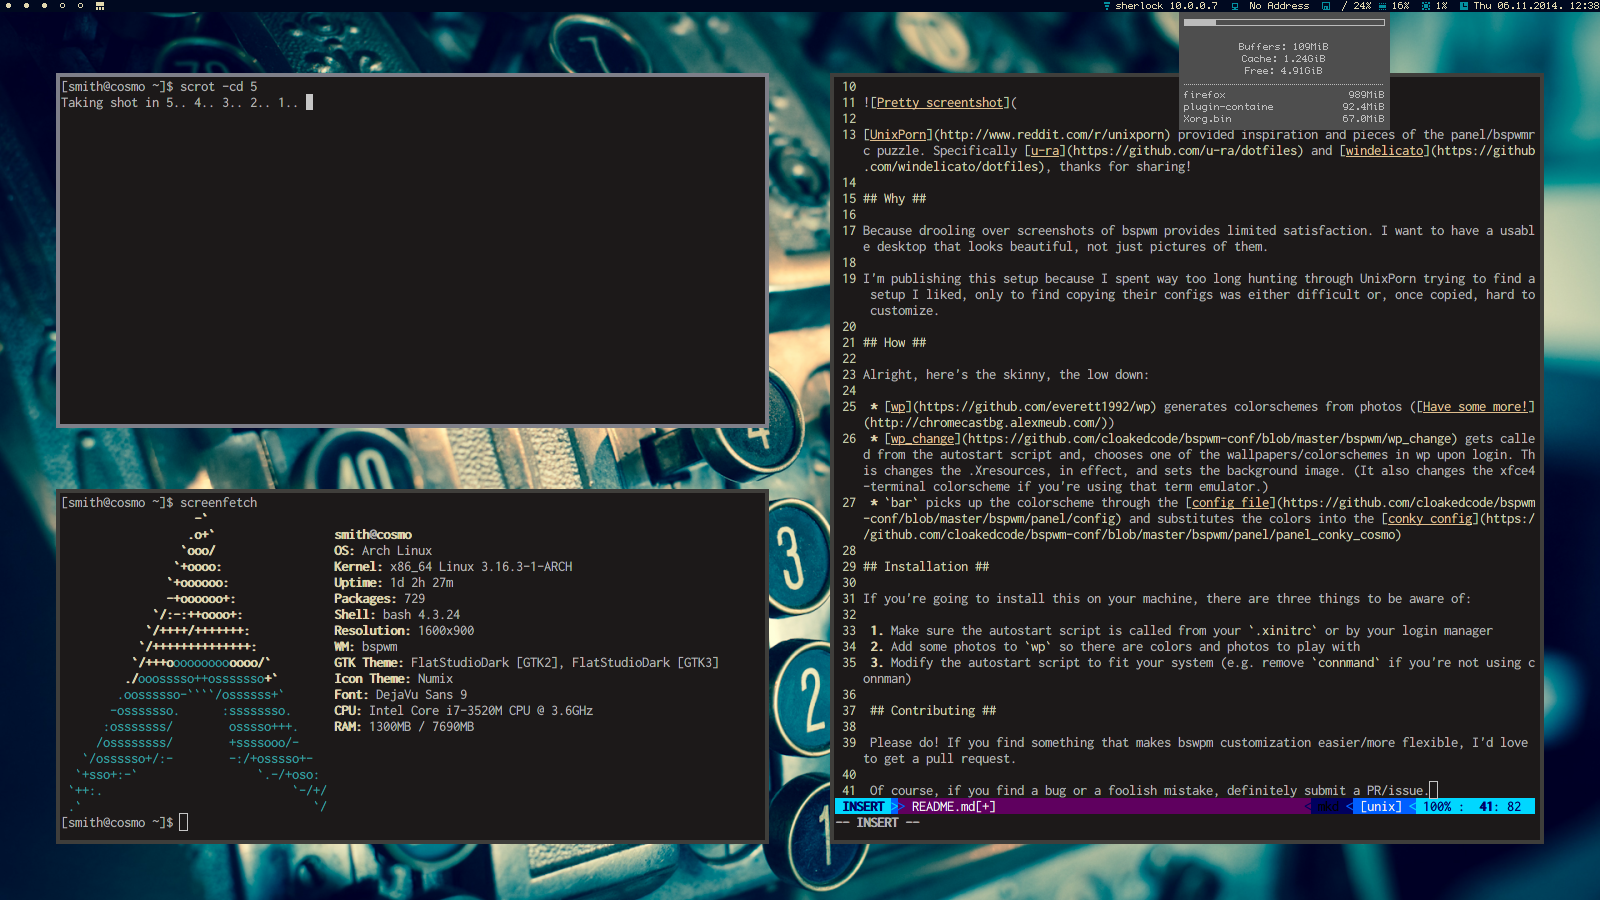
Task: Click the wp link on line 25
Action: click(898, 407)
